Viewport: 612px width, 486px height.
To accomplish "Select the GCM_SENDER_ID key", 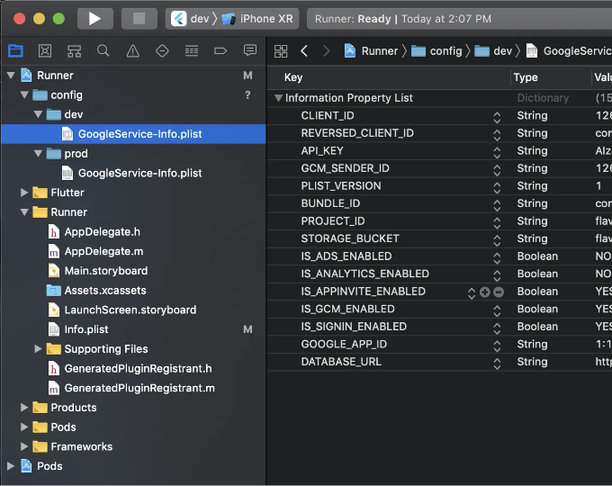I will point(345,168).
